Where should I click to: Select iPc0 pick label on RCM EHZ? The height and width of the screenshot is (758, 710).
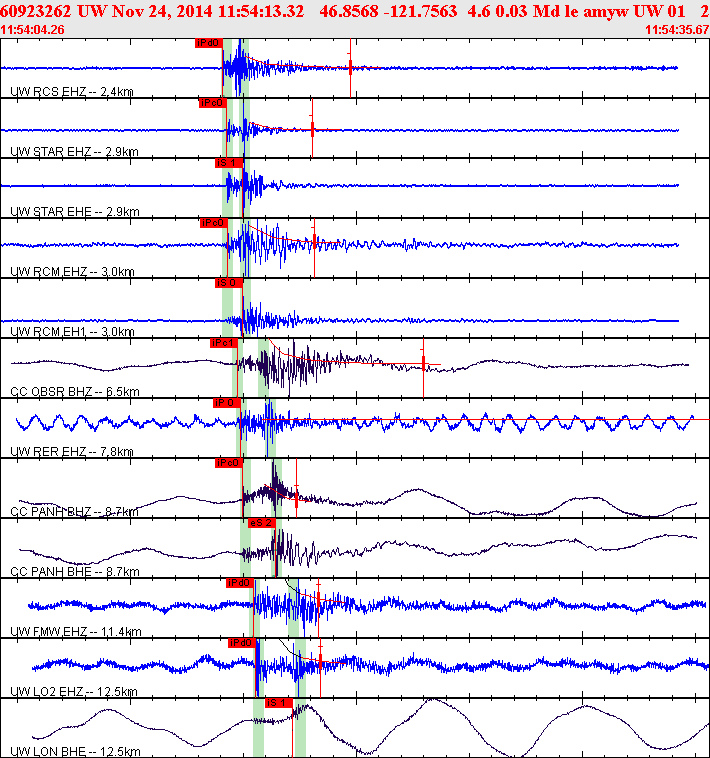click(x=213, y=223)
